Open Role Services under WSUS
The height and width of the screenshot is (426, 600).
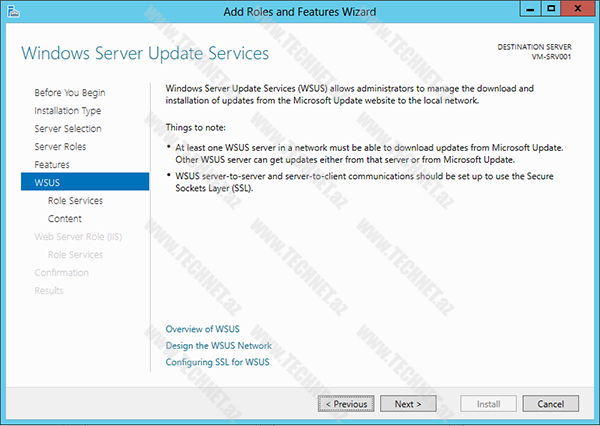coord(75,201)
